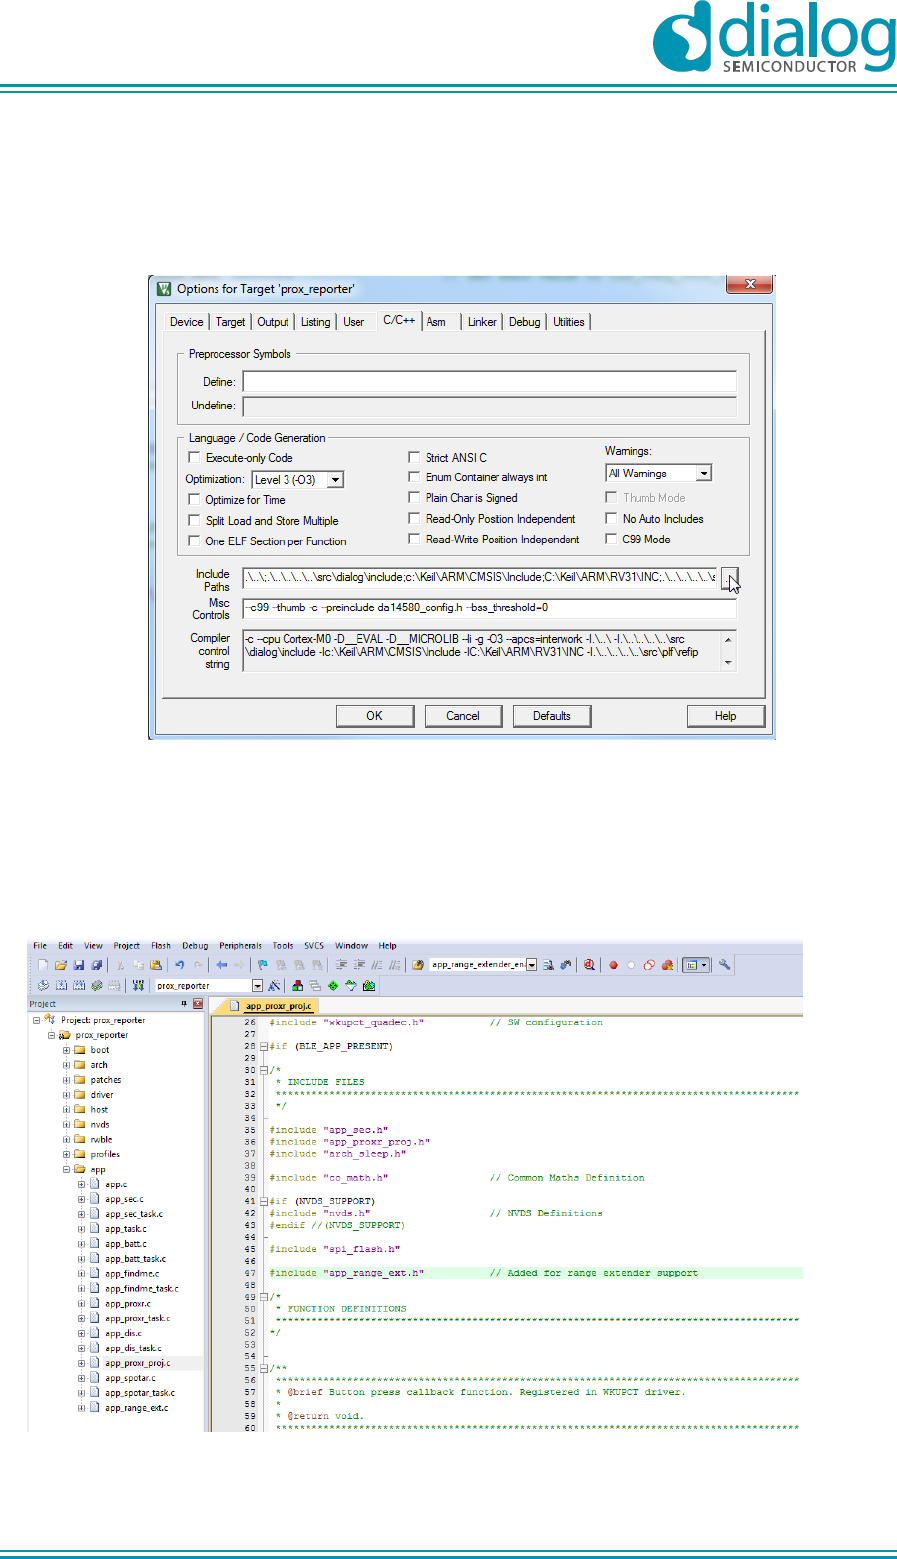Image resolution: width=897 pixels, height=1559 pixels.
Task: Select app_range_ext.c in the project tree
Action: click(136, 1408)
